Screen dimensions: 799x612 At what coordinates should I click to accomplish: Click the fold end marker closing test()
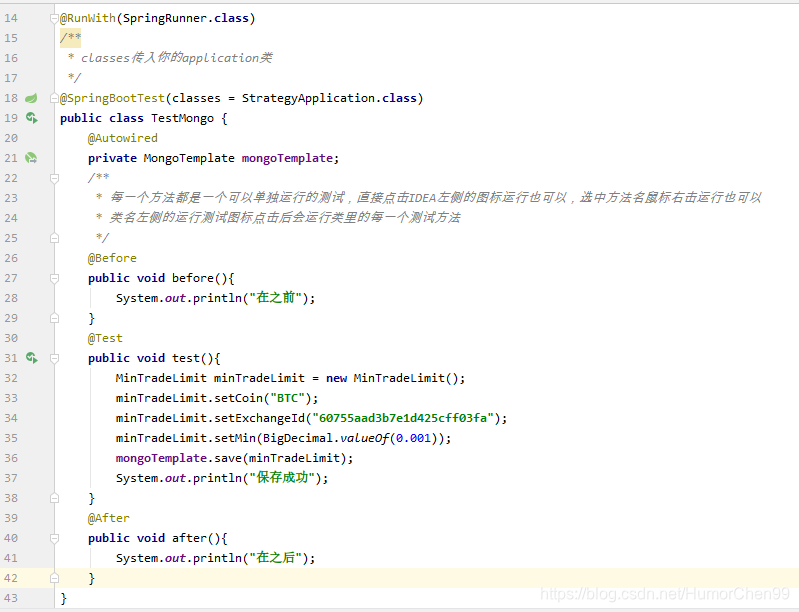pyautogui.click(x=54, y=498)
